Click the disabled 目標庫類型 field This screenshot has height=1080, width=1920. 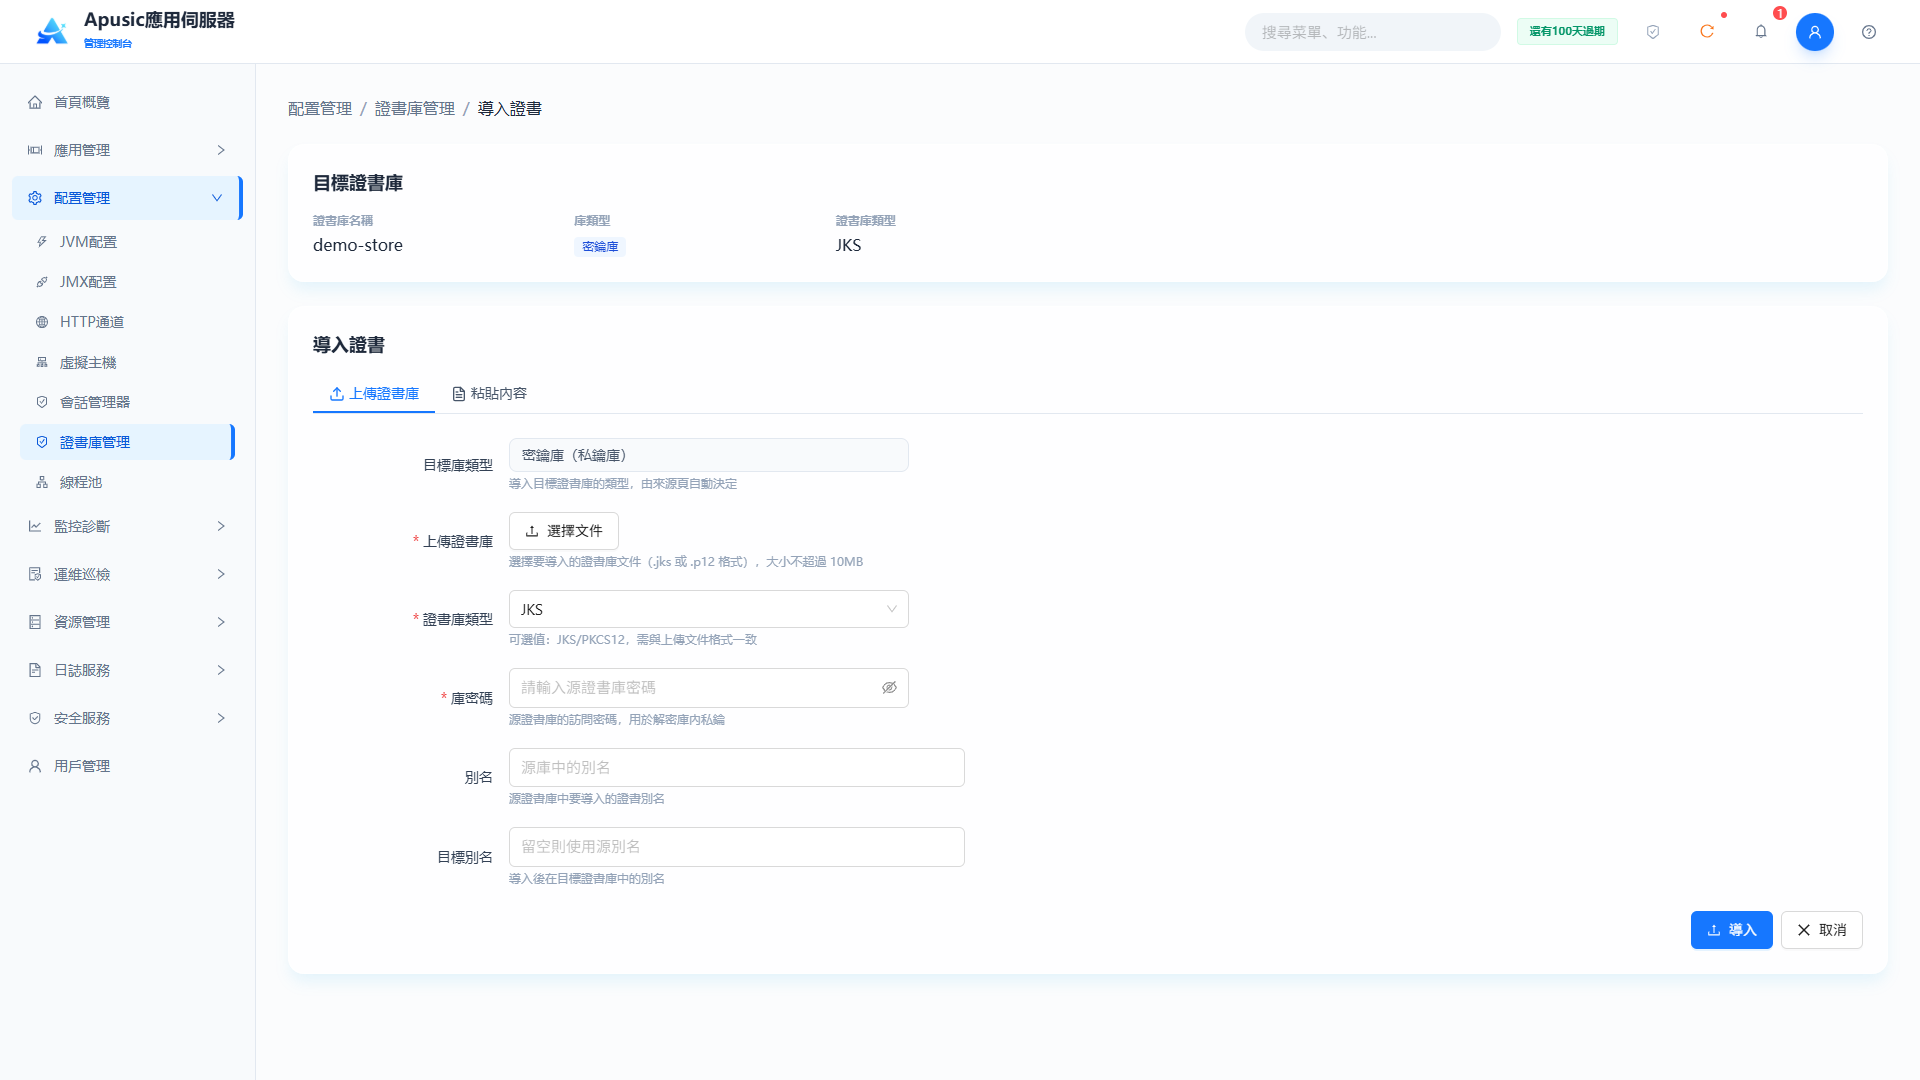[708, 455]
